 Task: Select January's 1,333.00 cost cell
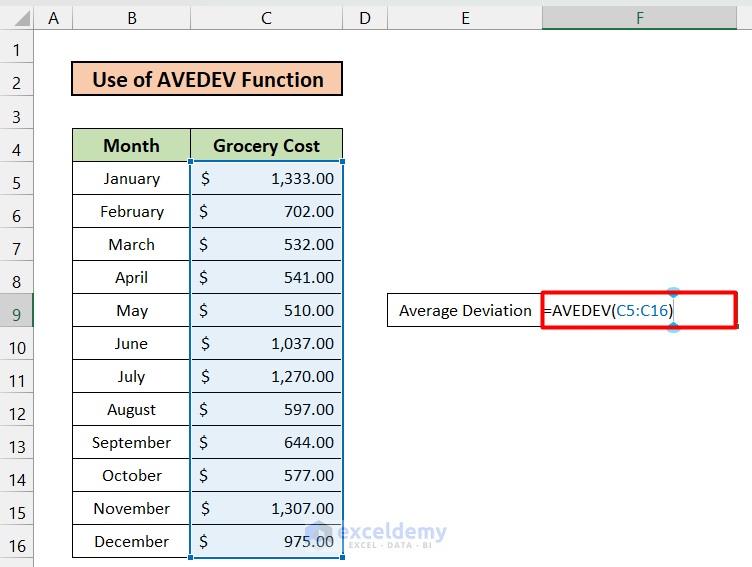coord(266,179)
